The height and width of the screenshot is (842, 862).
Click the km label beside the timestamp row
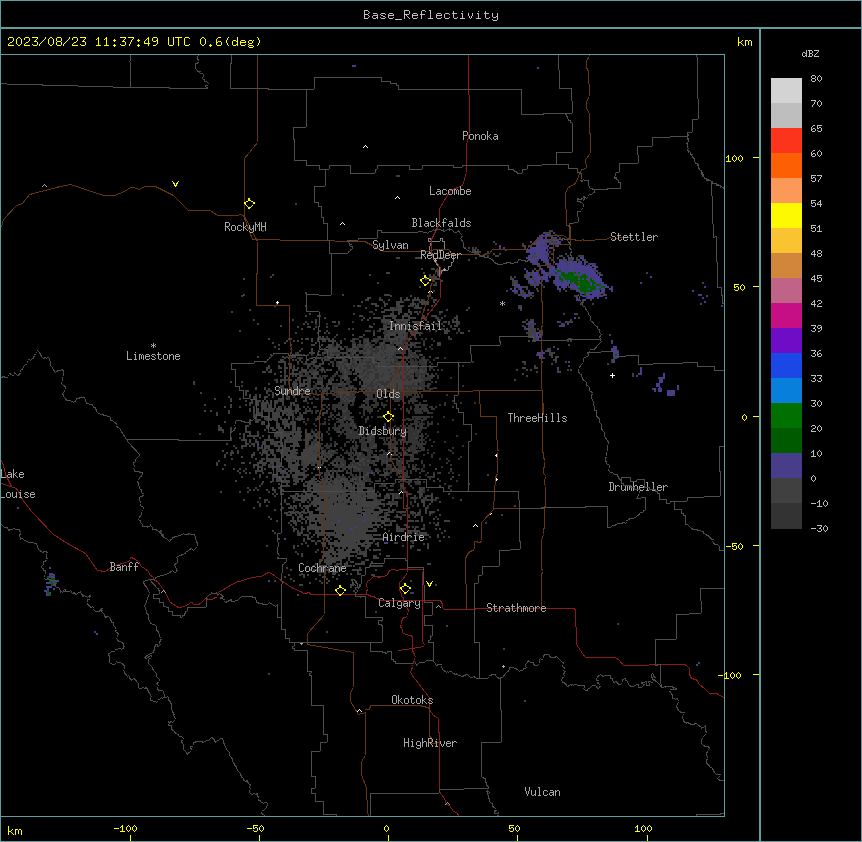pyautogui.click(x=744, y=42)
